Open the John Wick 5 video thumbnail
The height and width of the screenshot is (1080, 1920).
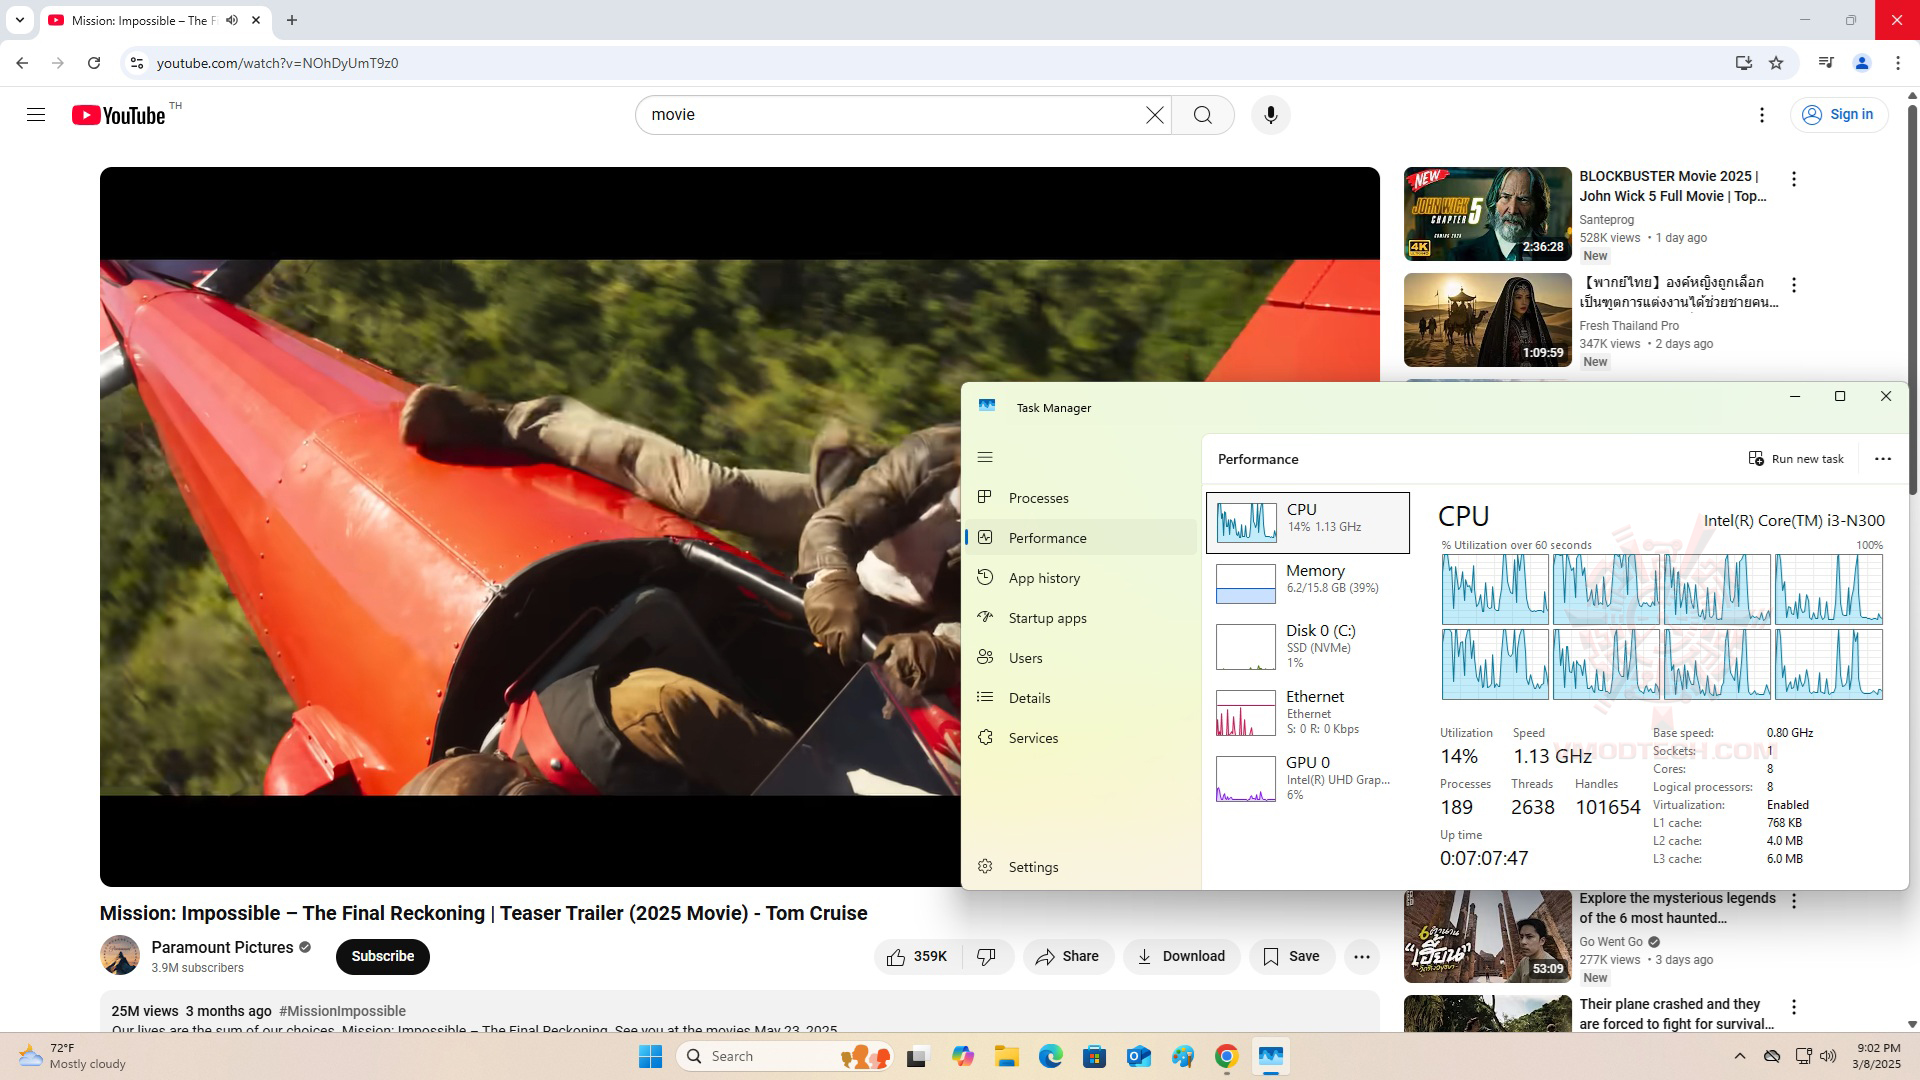[x=1487, y=214]
